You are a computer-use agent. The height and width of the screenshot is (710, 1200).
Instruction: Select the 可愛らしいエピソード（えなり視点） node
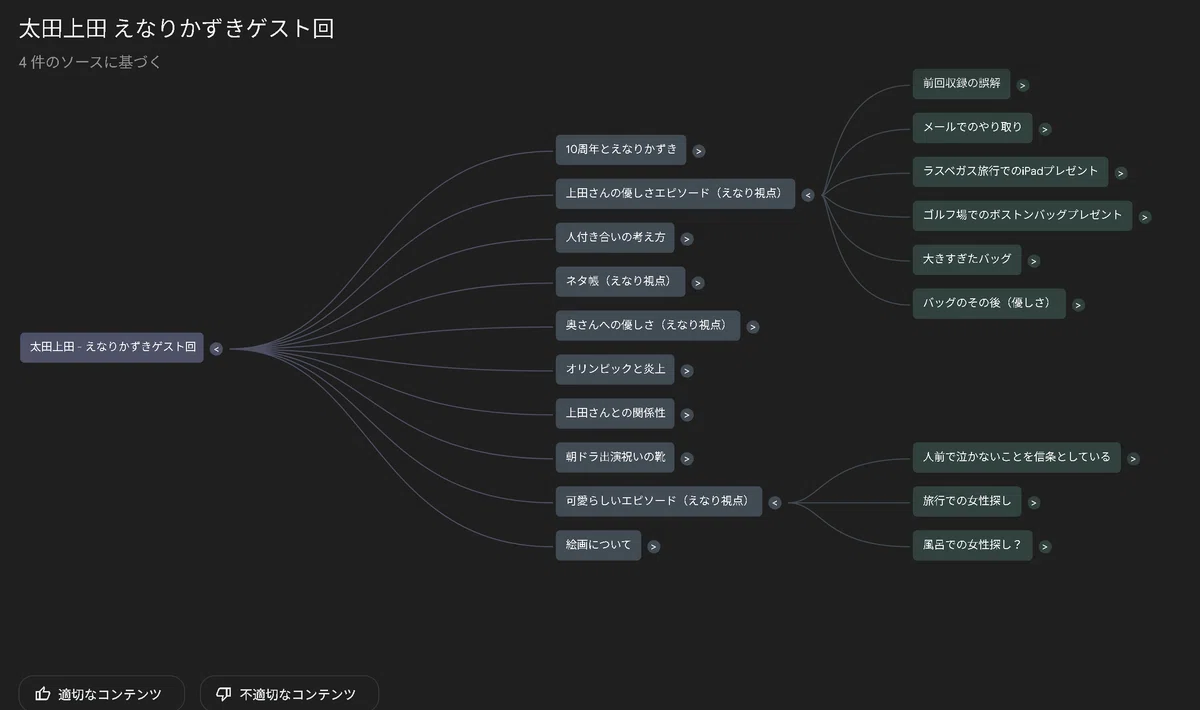[x=659, y=502]
